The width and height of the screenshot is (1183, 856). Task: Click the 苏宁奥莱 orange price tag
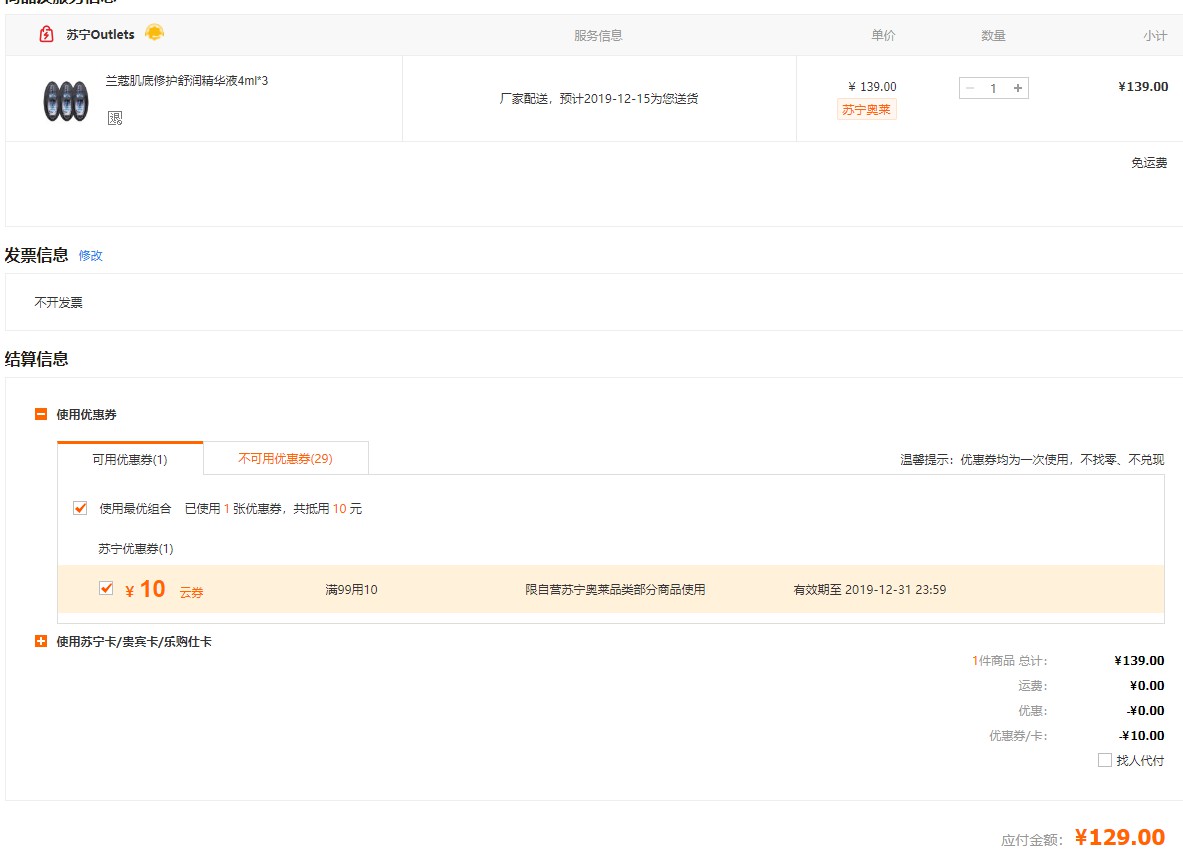(866, 110)
